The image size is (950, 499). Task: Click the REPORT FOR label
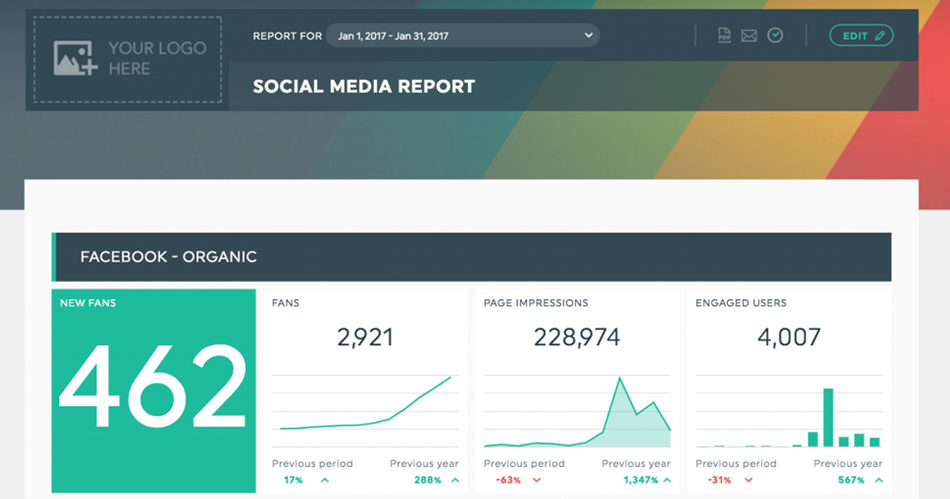pos(287,36)
